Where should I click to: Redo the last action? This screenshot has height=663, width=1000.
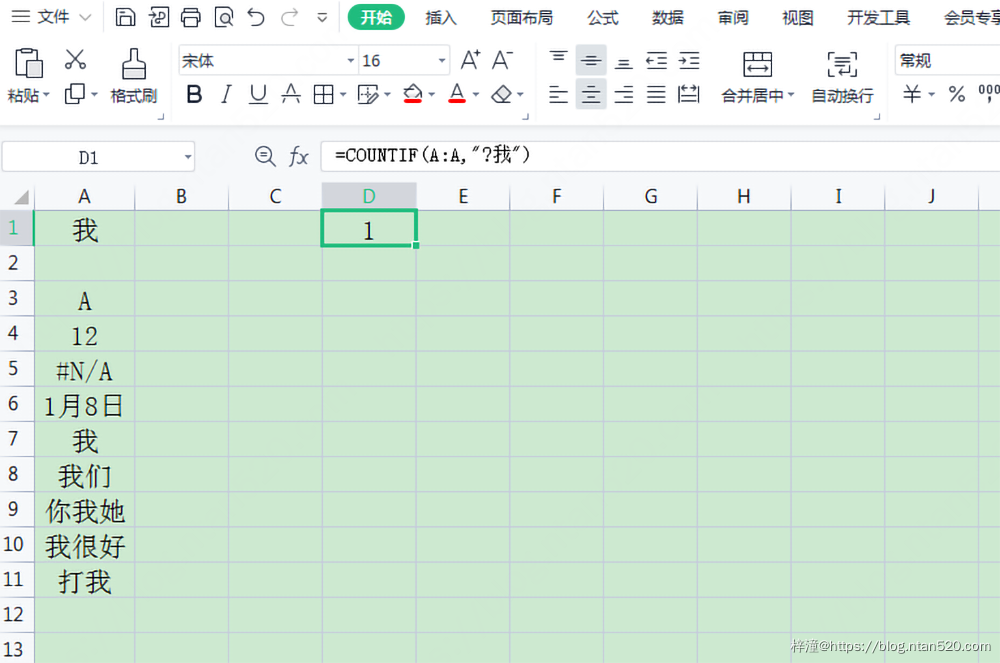click(290, 17)
